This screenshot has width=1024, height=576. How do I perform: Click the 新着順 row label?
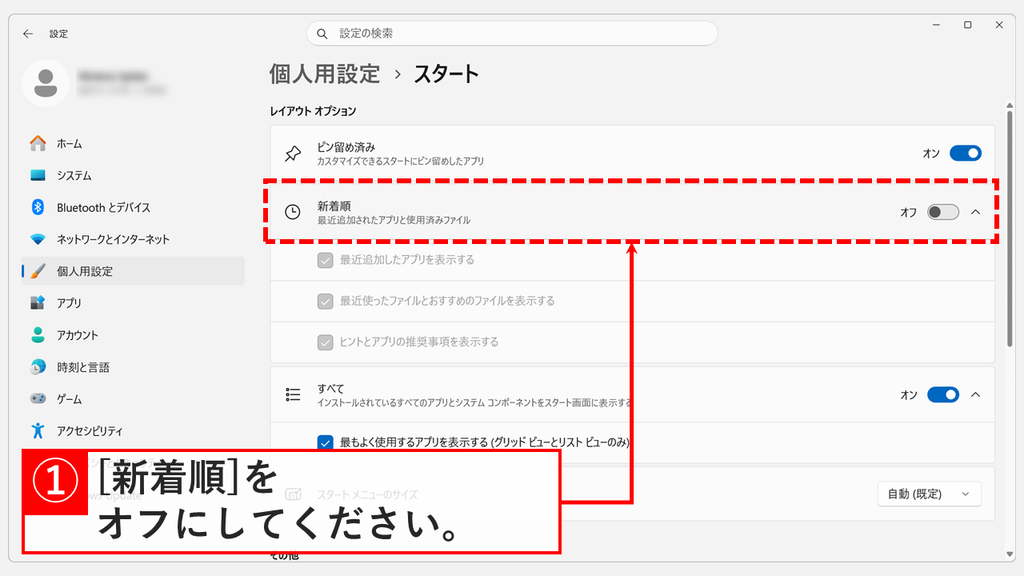334,206
